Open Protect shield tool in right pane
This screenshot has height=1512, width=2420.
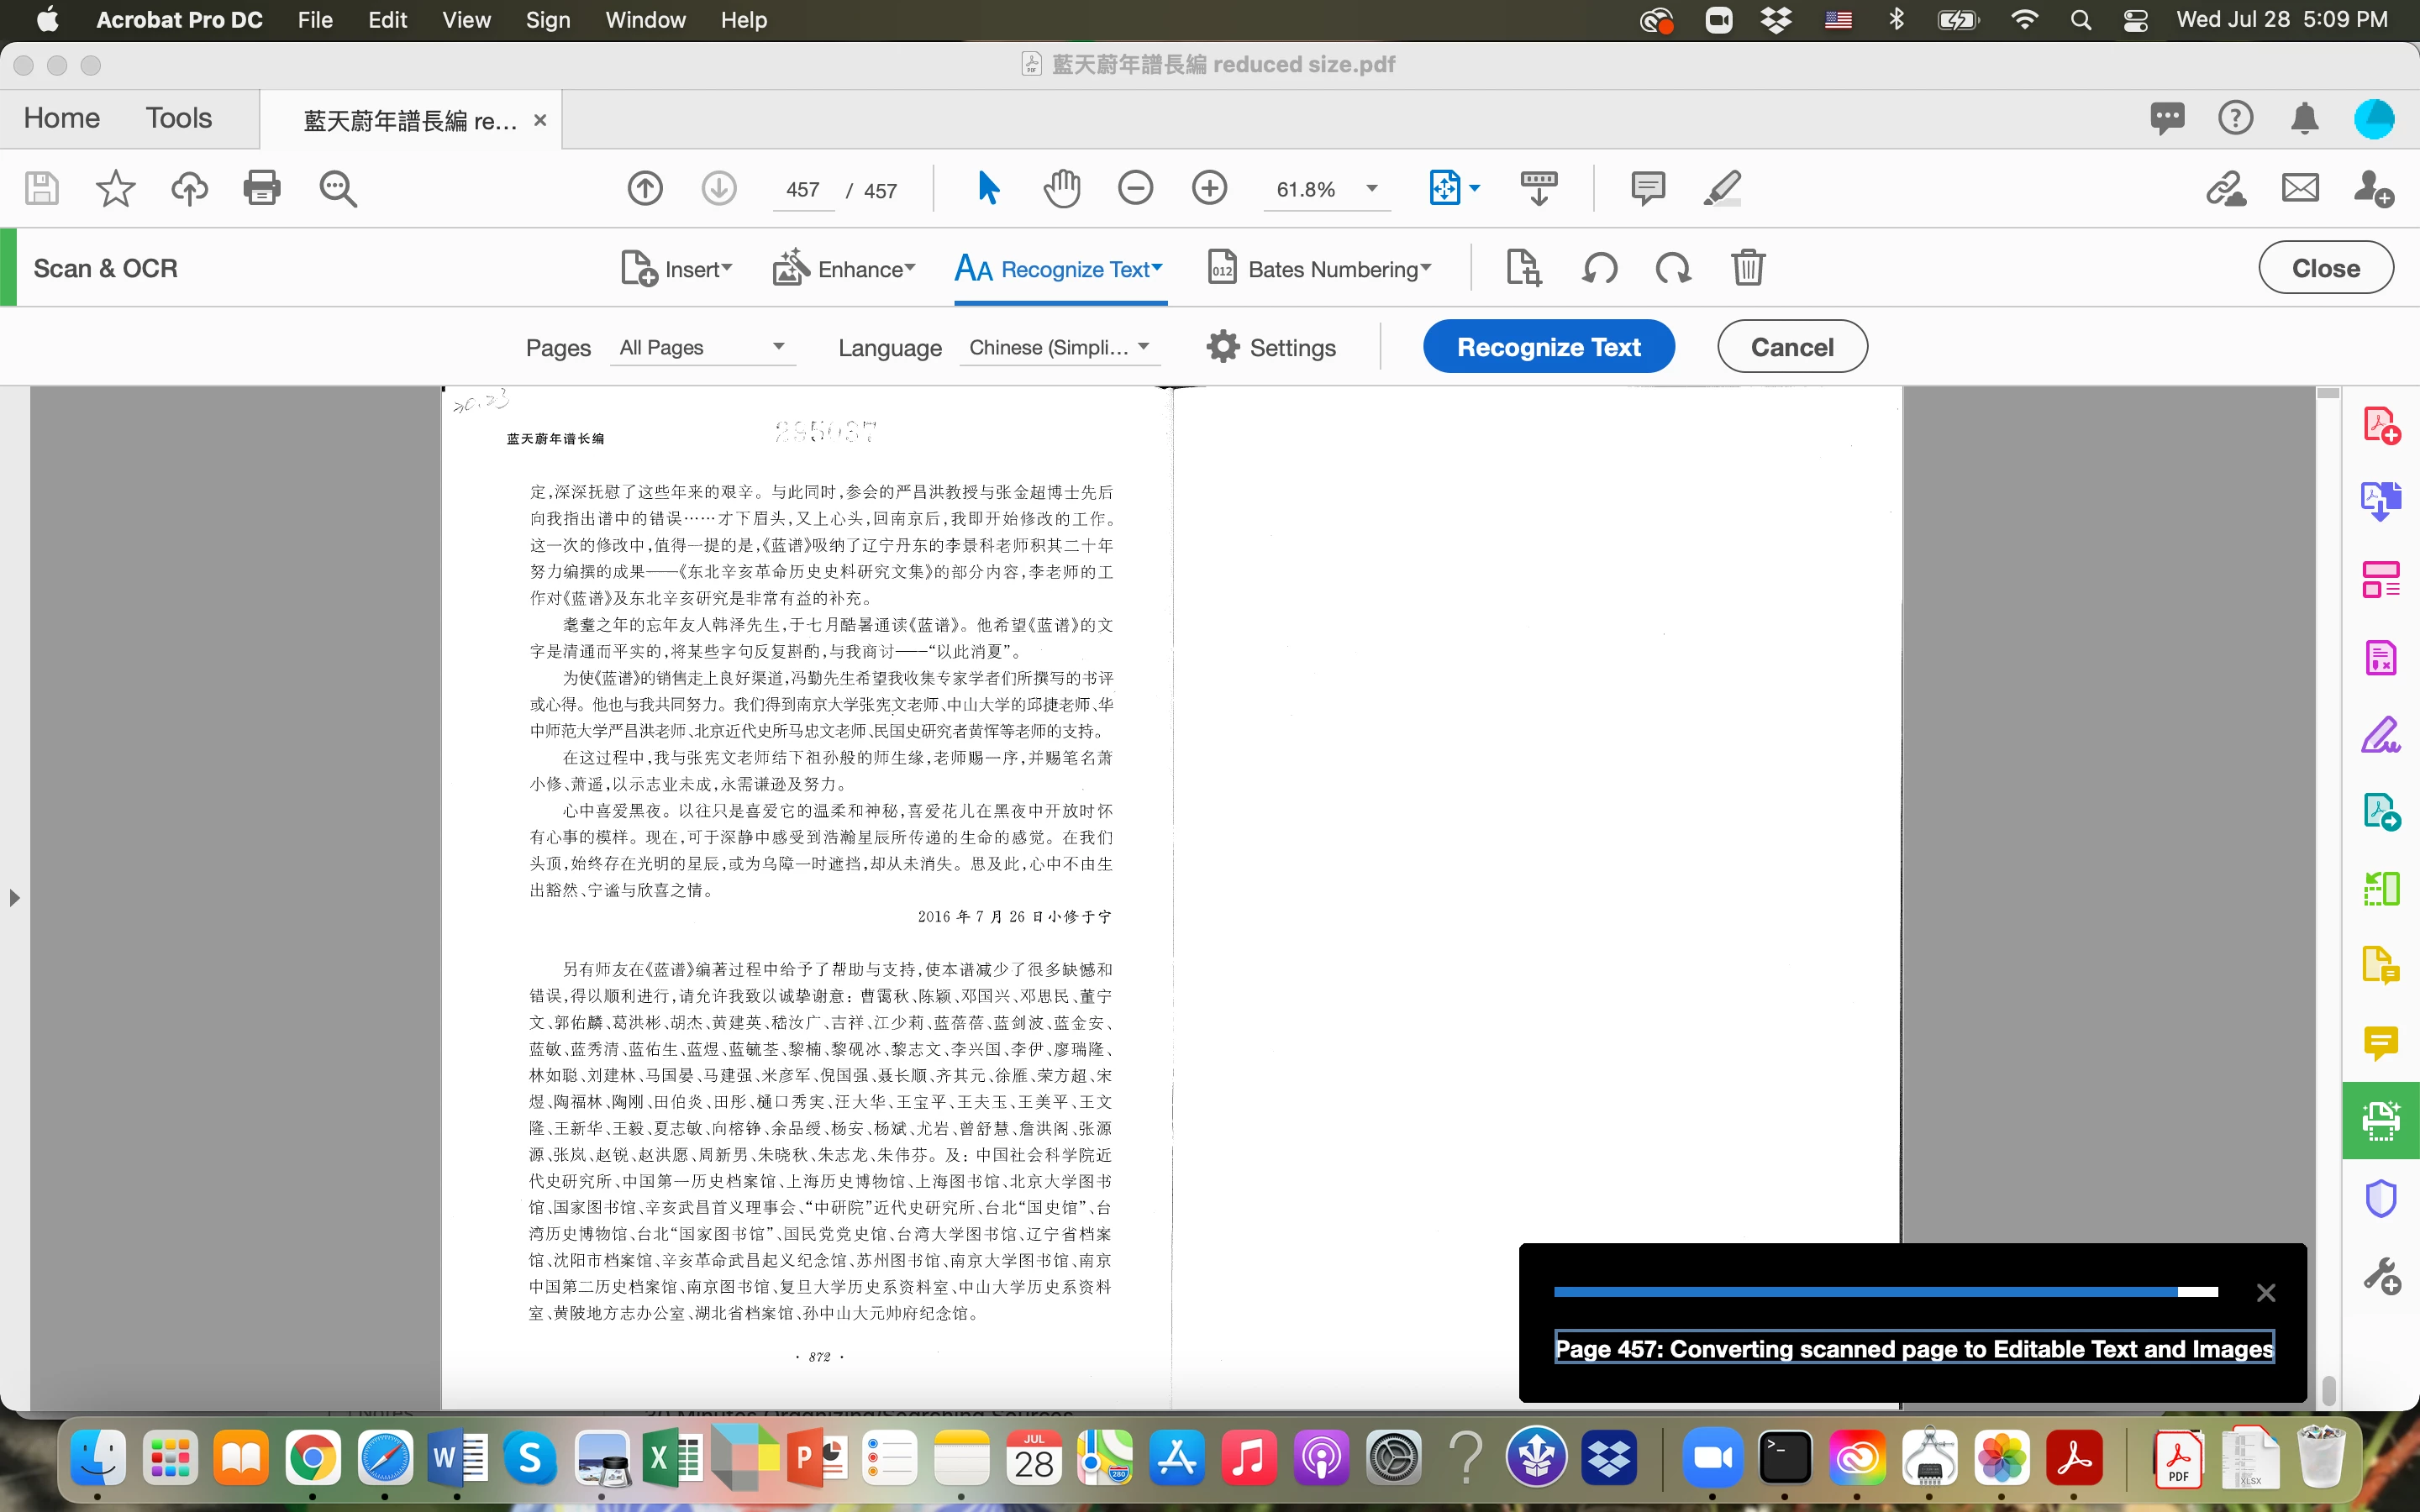pos(2381,1198)
